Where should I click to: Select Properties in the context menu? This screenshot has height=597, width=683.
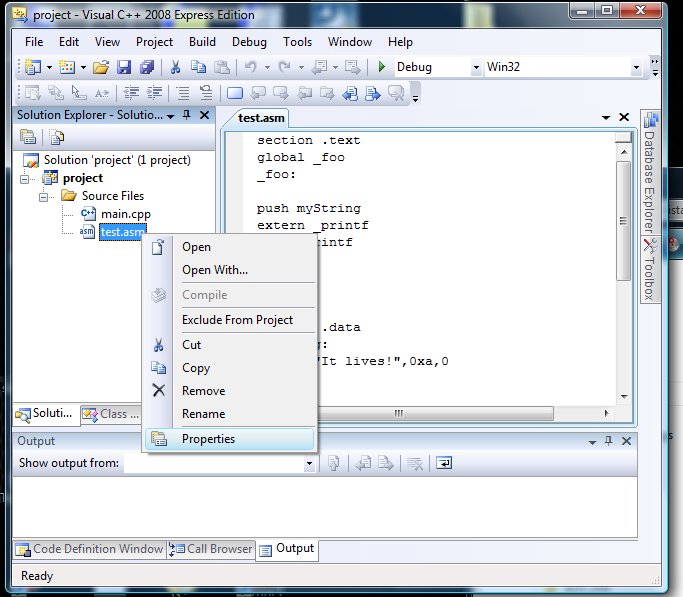[208, 438]
